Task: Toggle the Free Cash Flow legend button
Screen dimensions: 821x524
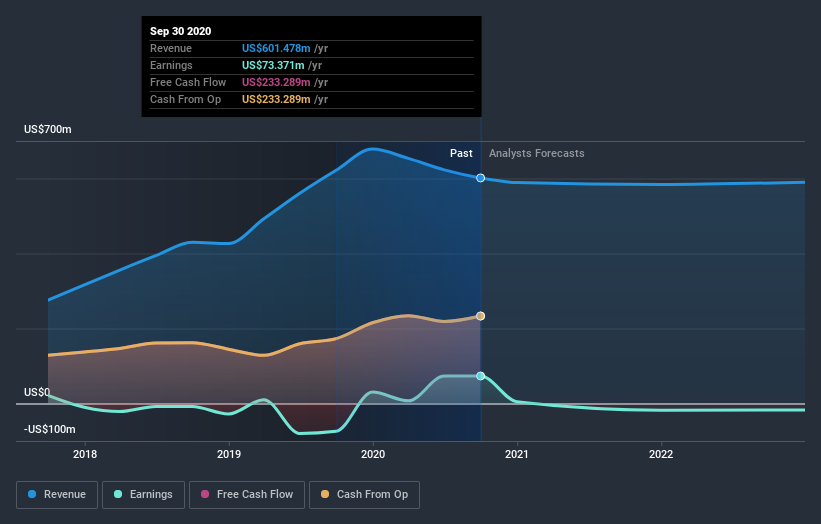Action: [x=247, y=495]
